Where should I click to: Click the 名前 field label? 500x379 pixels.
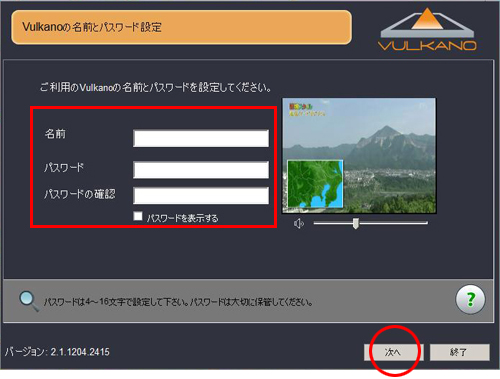pos(55,134)
